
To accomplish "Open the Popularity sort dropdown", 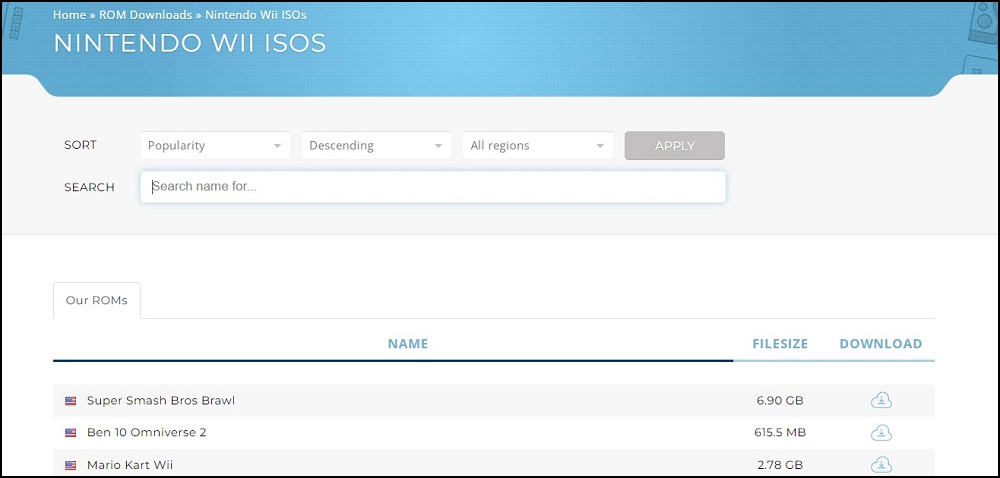I will 215,145.
